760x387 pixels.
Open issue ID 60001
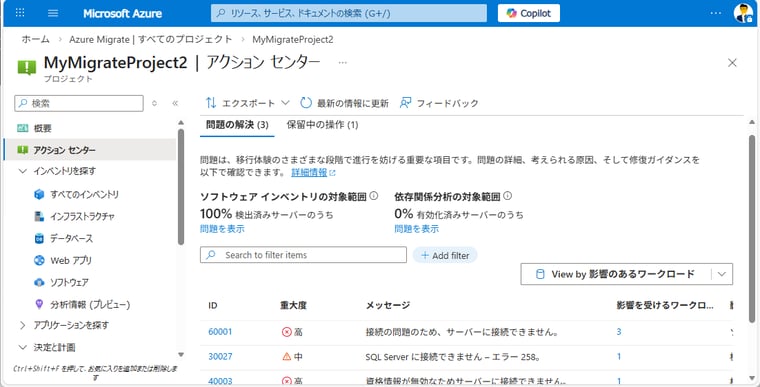tap(220, 332)
